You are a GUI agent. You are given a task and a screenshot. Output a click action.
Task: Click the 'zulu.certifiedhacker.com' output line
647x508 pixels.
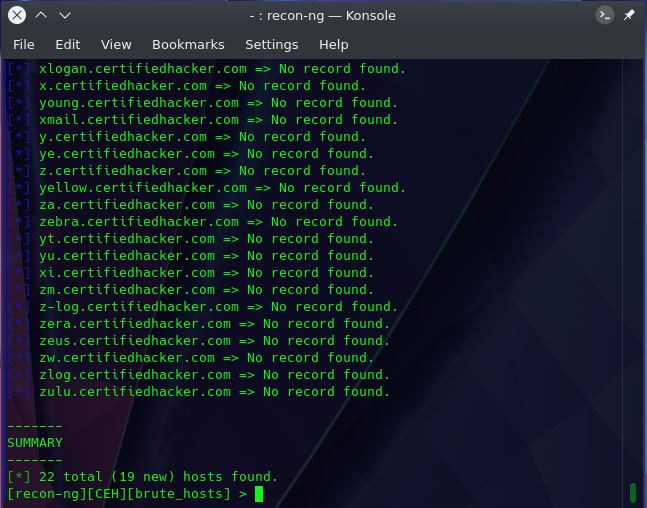point(198,392)
